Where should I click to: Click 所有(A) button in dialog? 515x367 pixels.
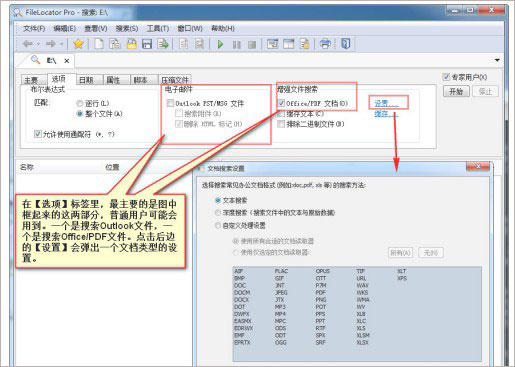point(400,253)
